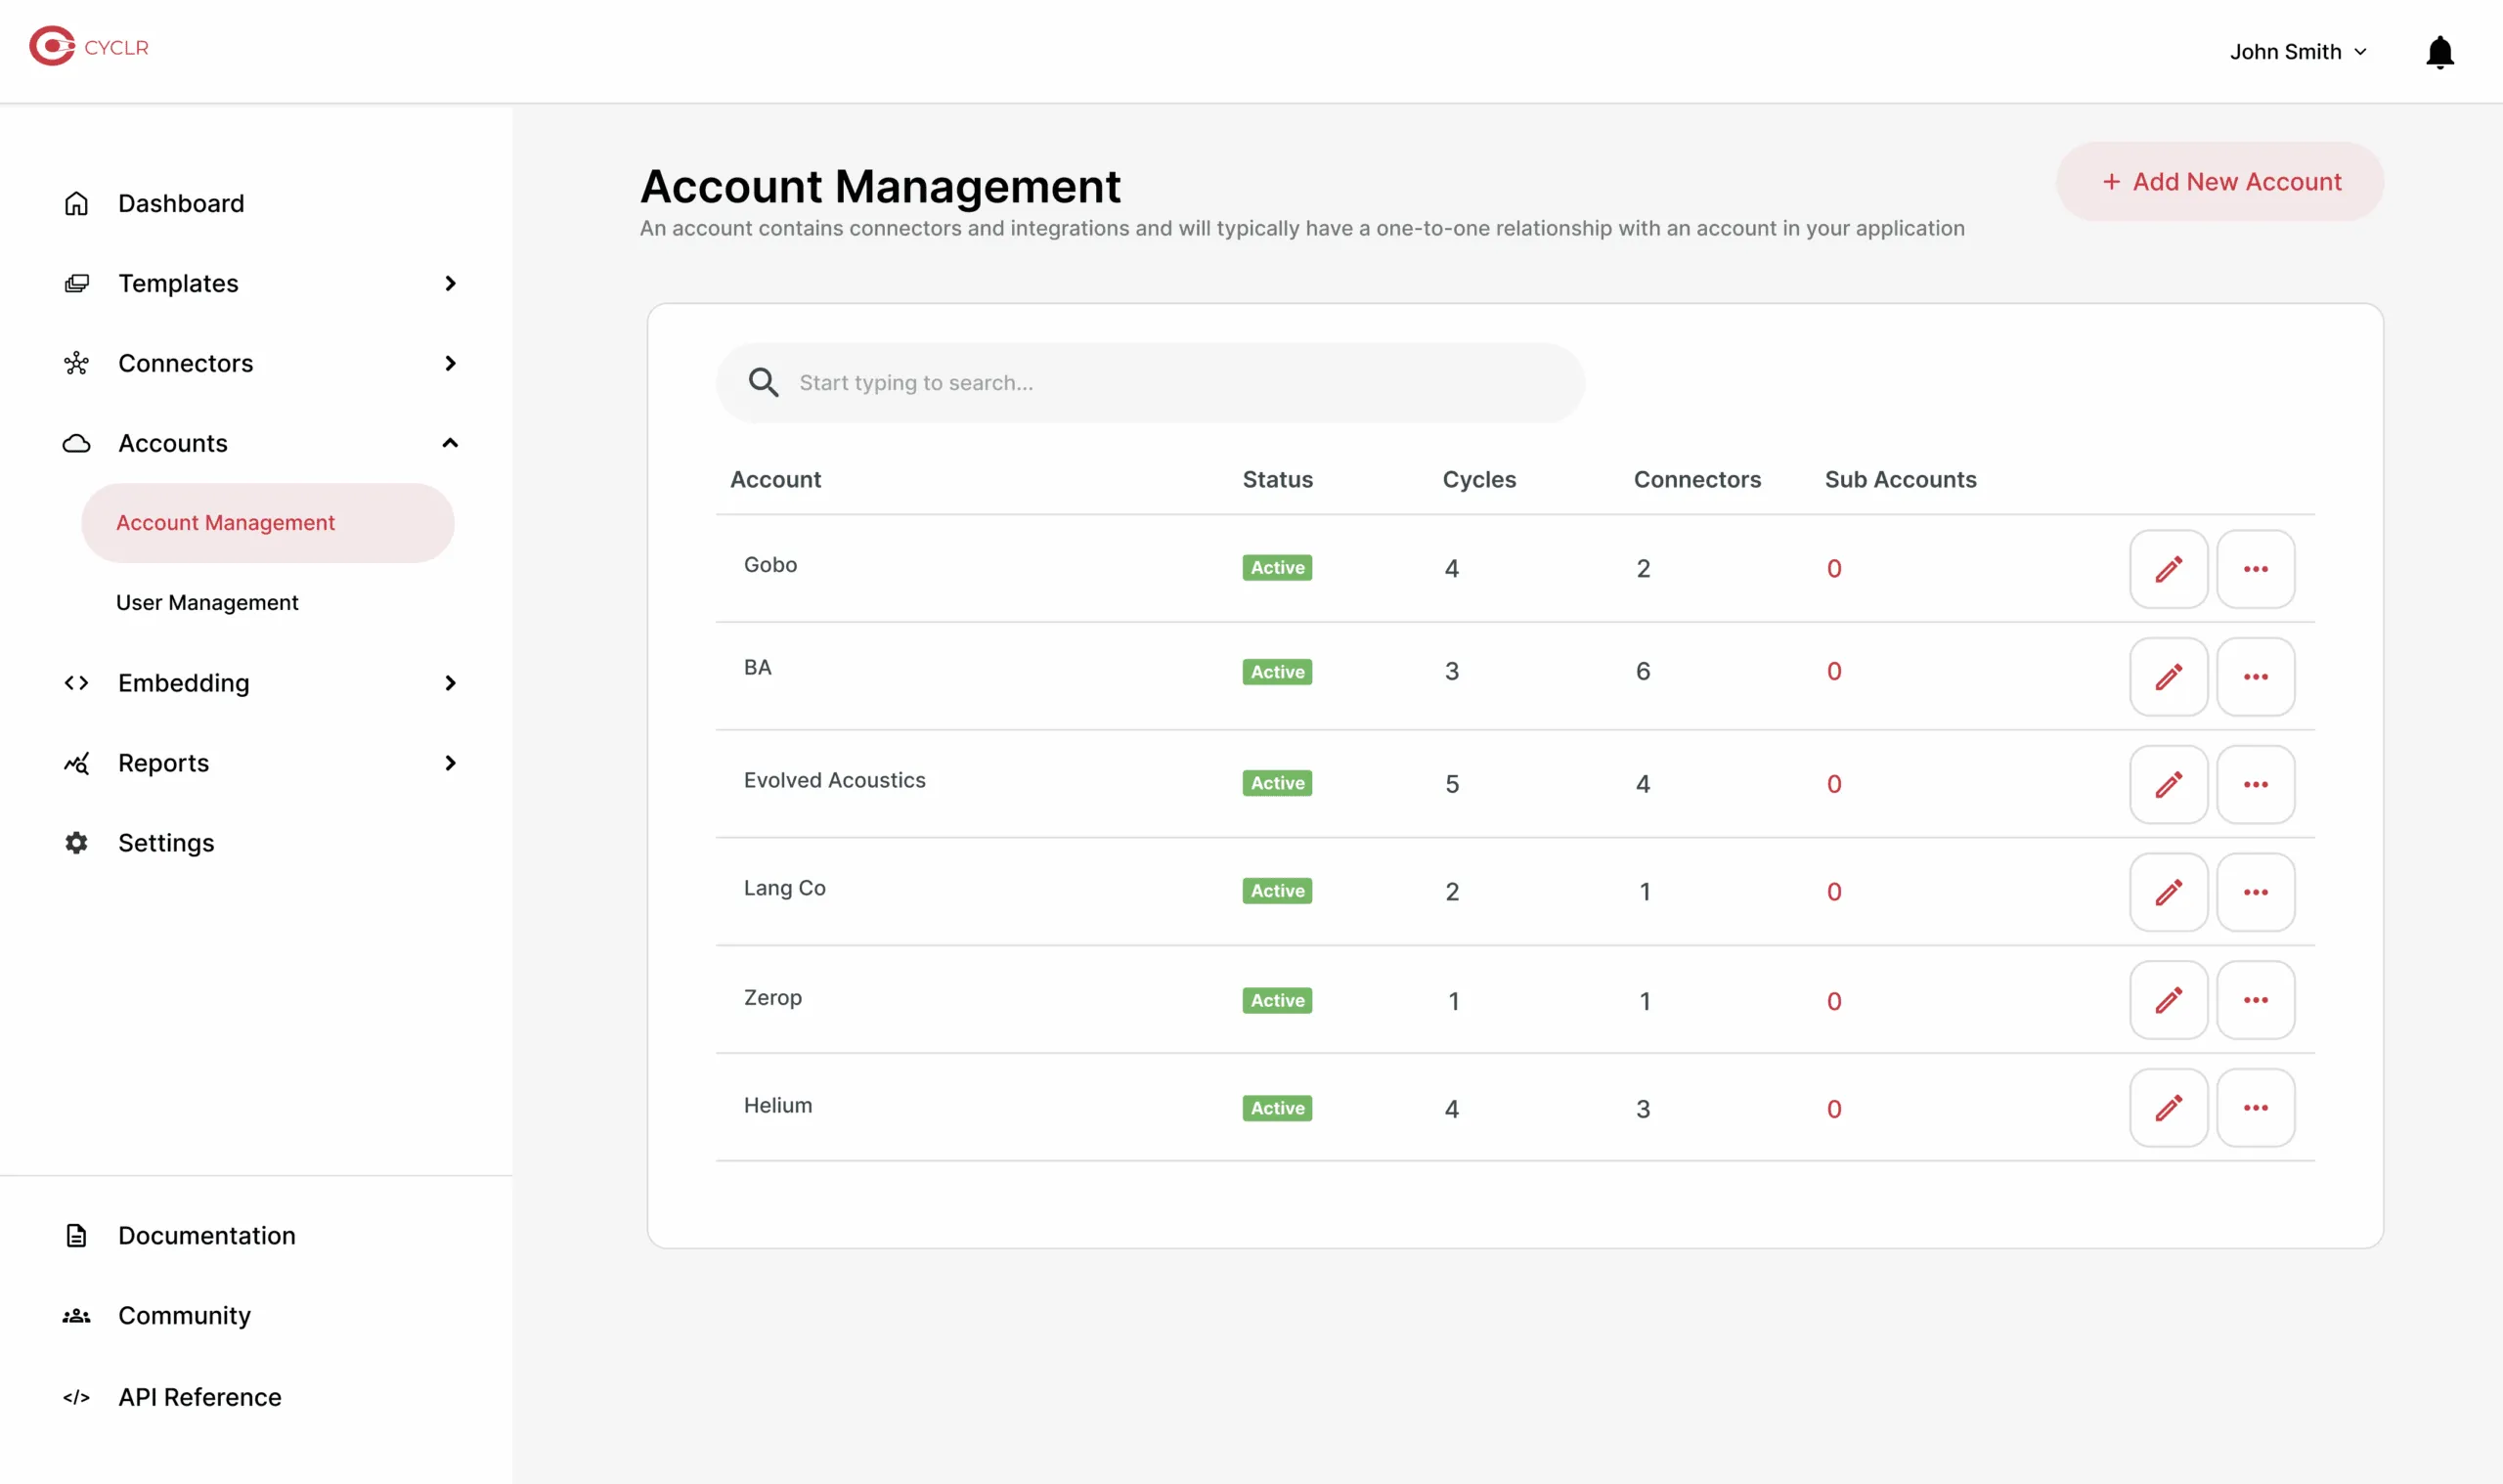
Task: Click the Community people icon
Action: pyautogui.click(x=76, y=1315)
